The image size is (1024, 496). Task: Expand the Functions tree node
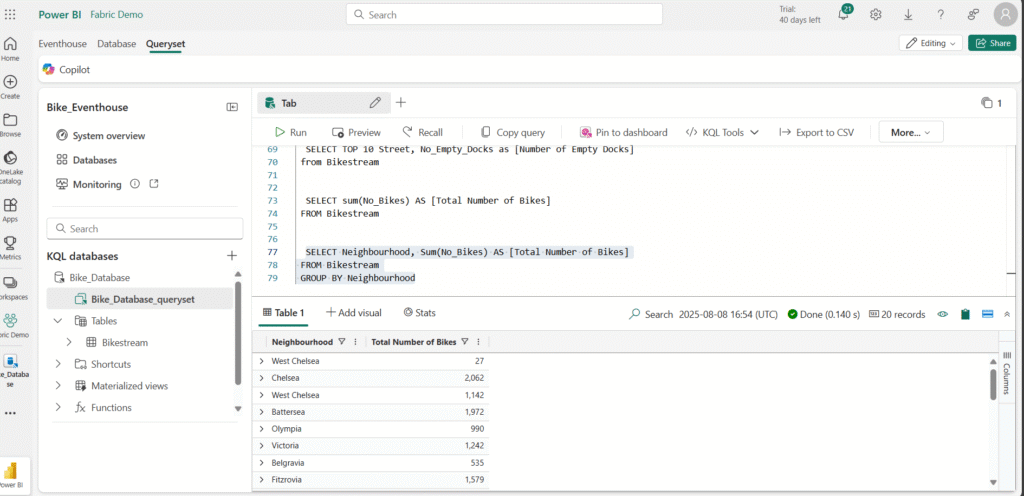tap(58, 407)
